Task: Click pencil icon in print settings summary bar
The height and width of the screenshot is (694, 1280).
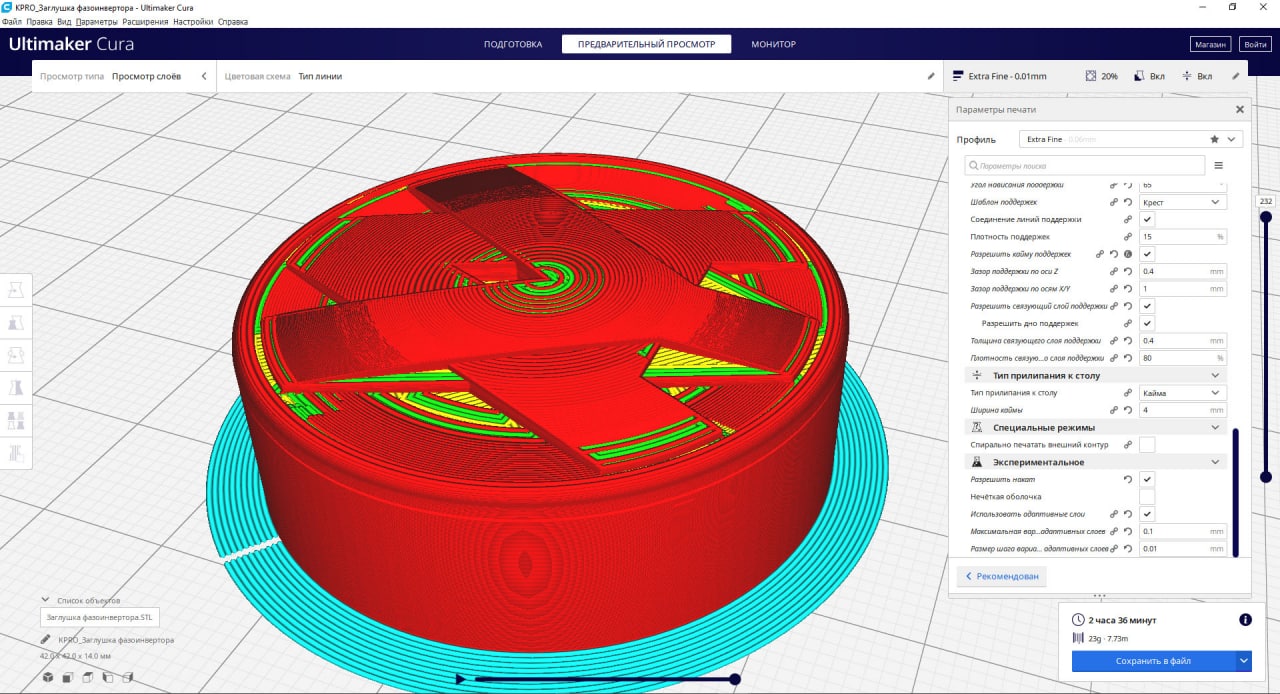Action: pyautogui.click(x=1235, y=76)
